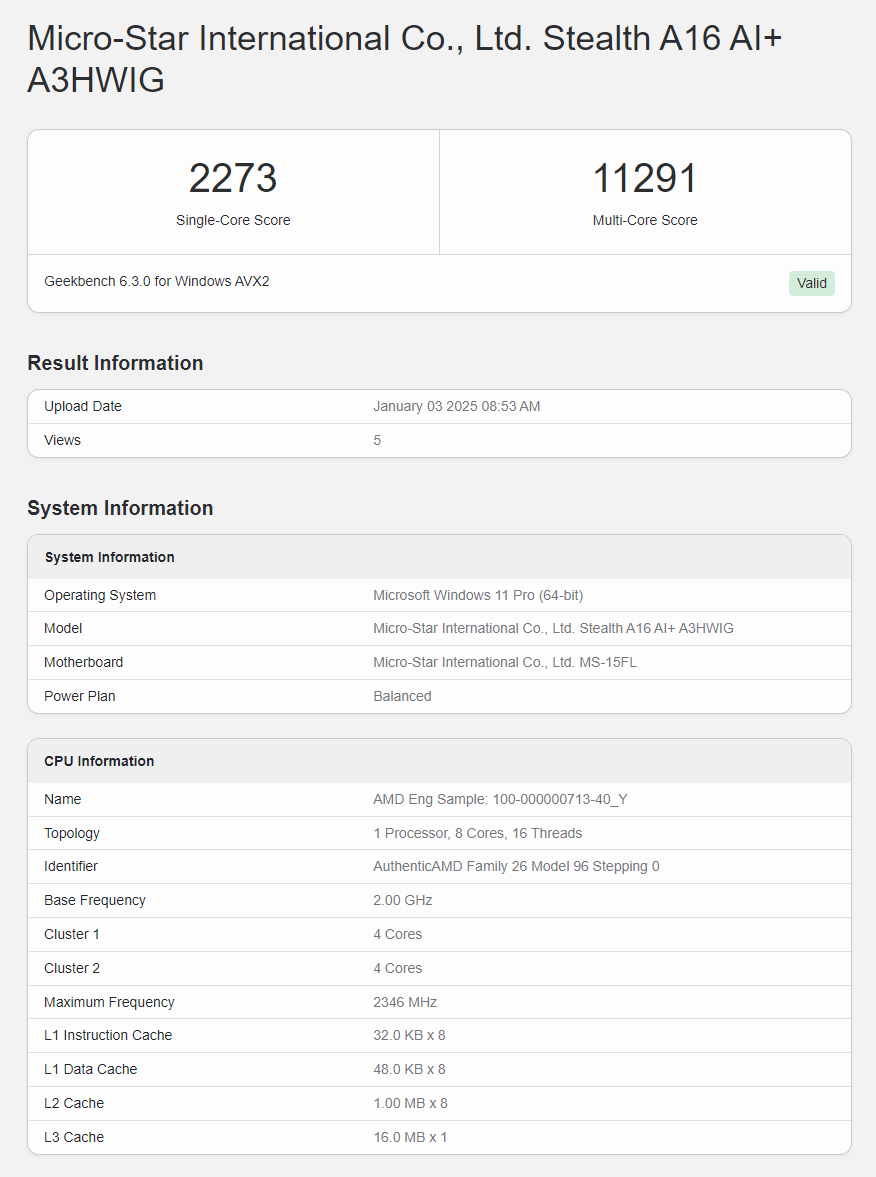Select the single-core score 2273
Screen dimensions: 876x1177
click(233, 178)
